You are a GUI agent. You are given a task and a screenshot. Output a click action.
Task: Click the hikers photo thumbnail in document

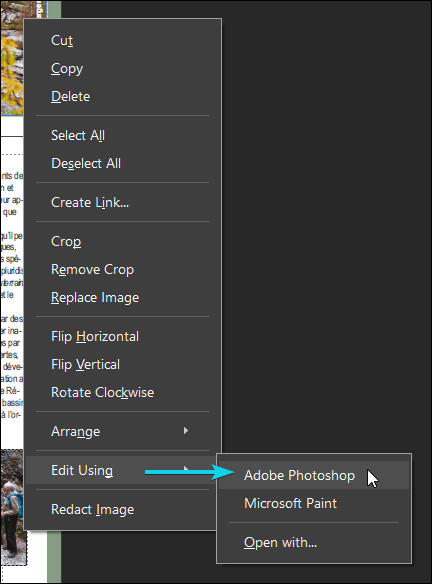tap(13, 508)
